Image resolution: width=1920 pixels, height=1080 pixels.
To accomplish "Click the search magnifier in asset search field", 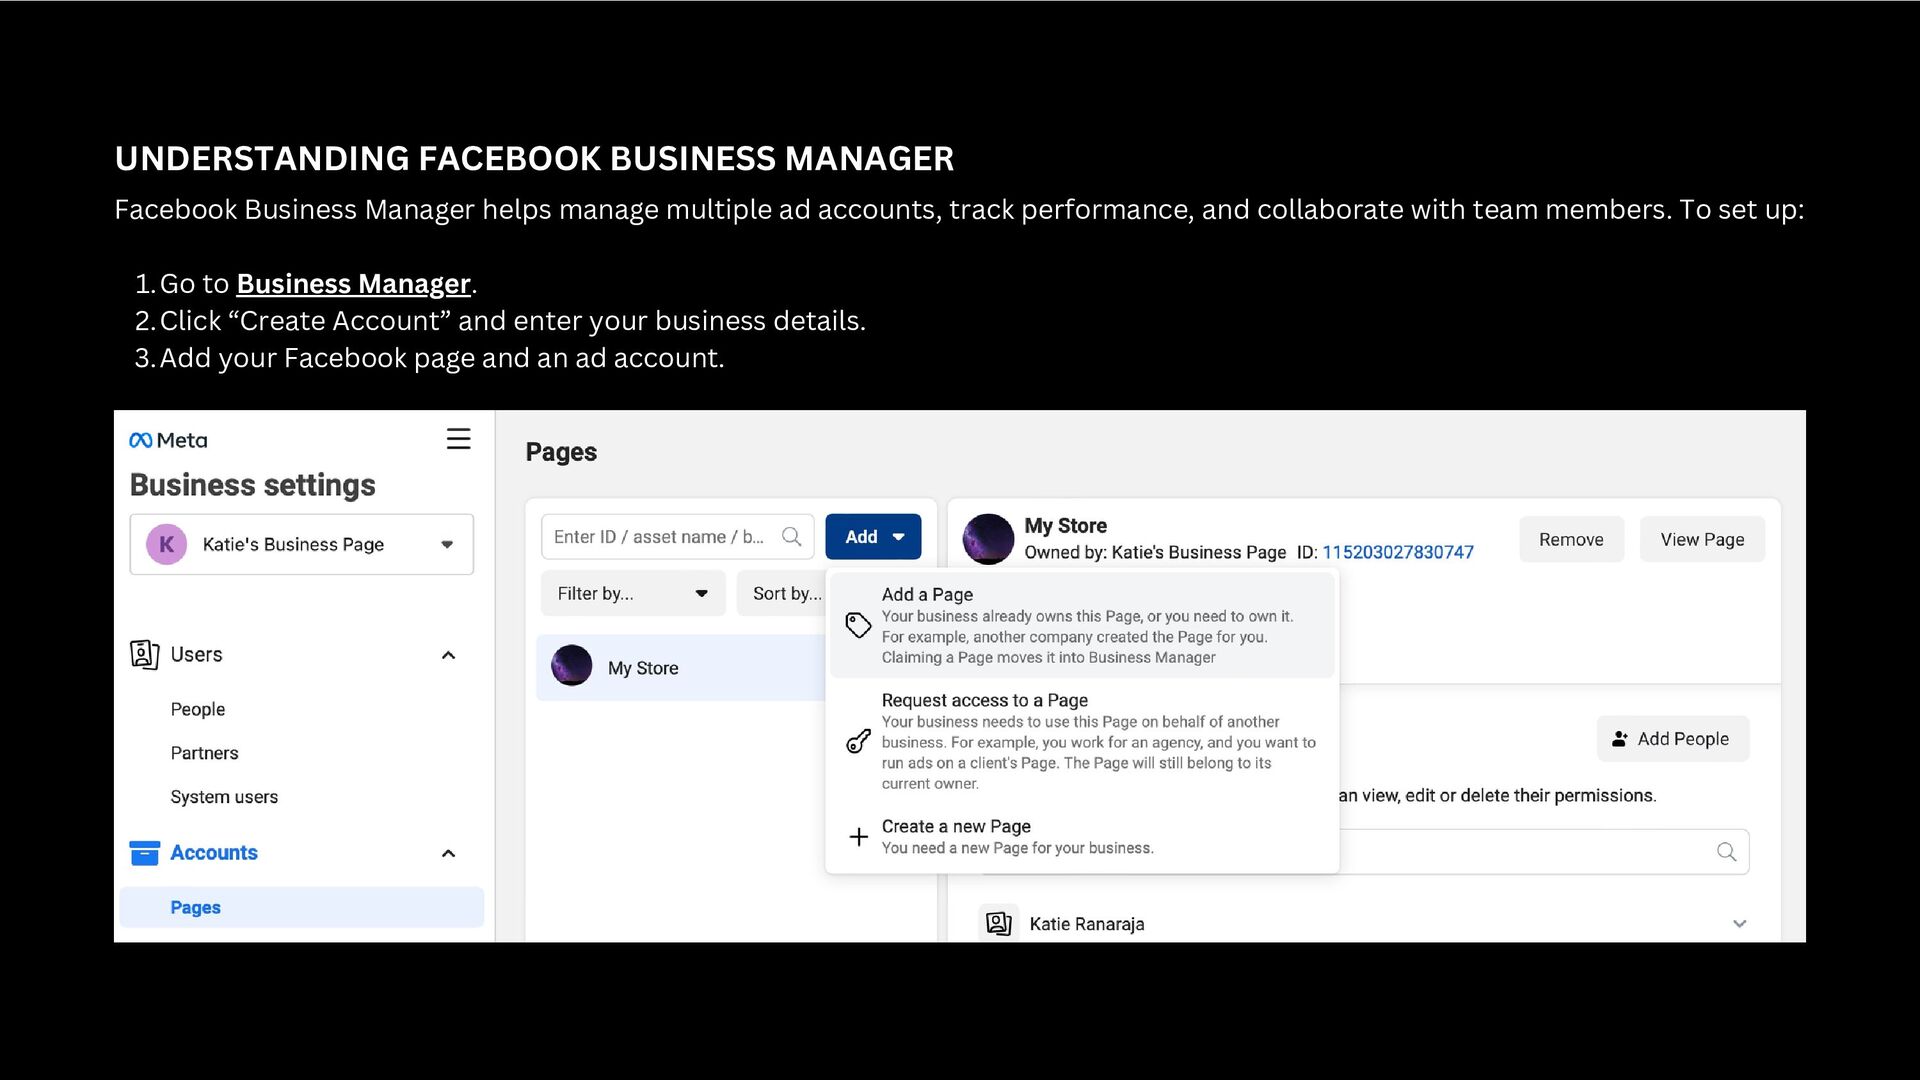I will click(791, 537).
